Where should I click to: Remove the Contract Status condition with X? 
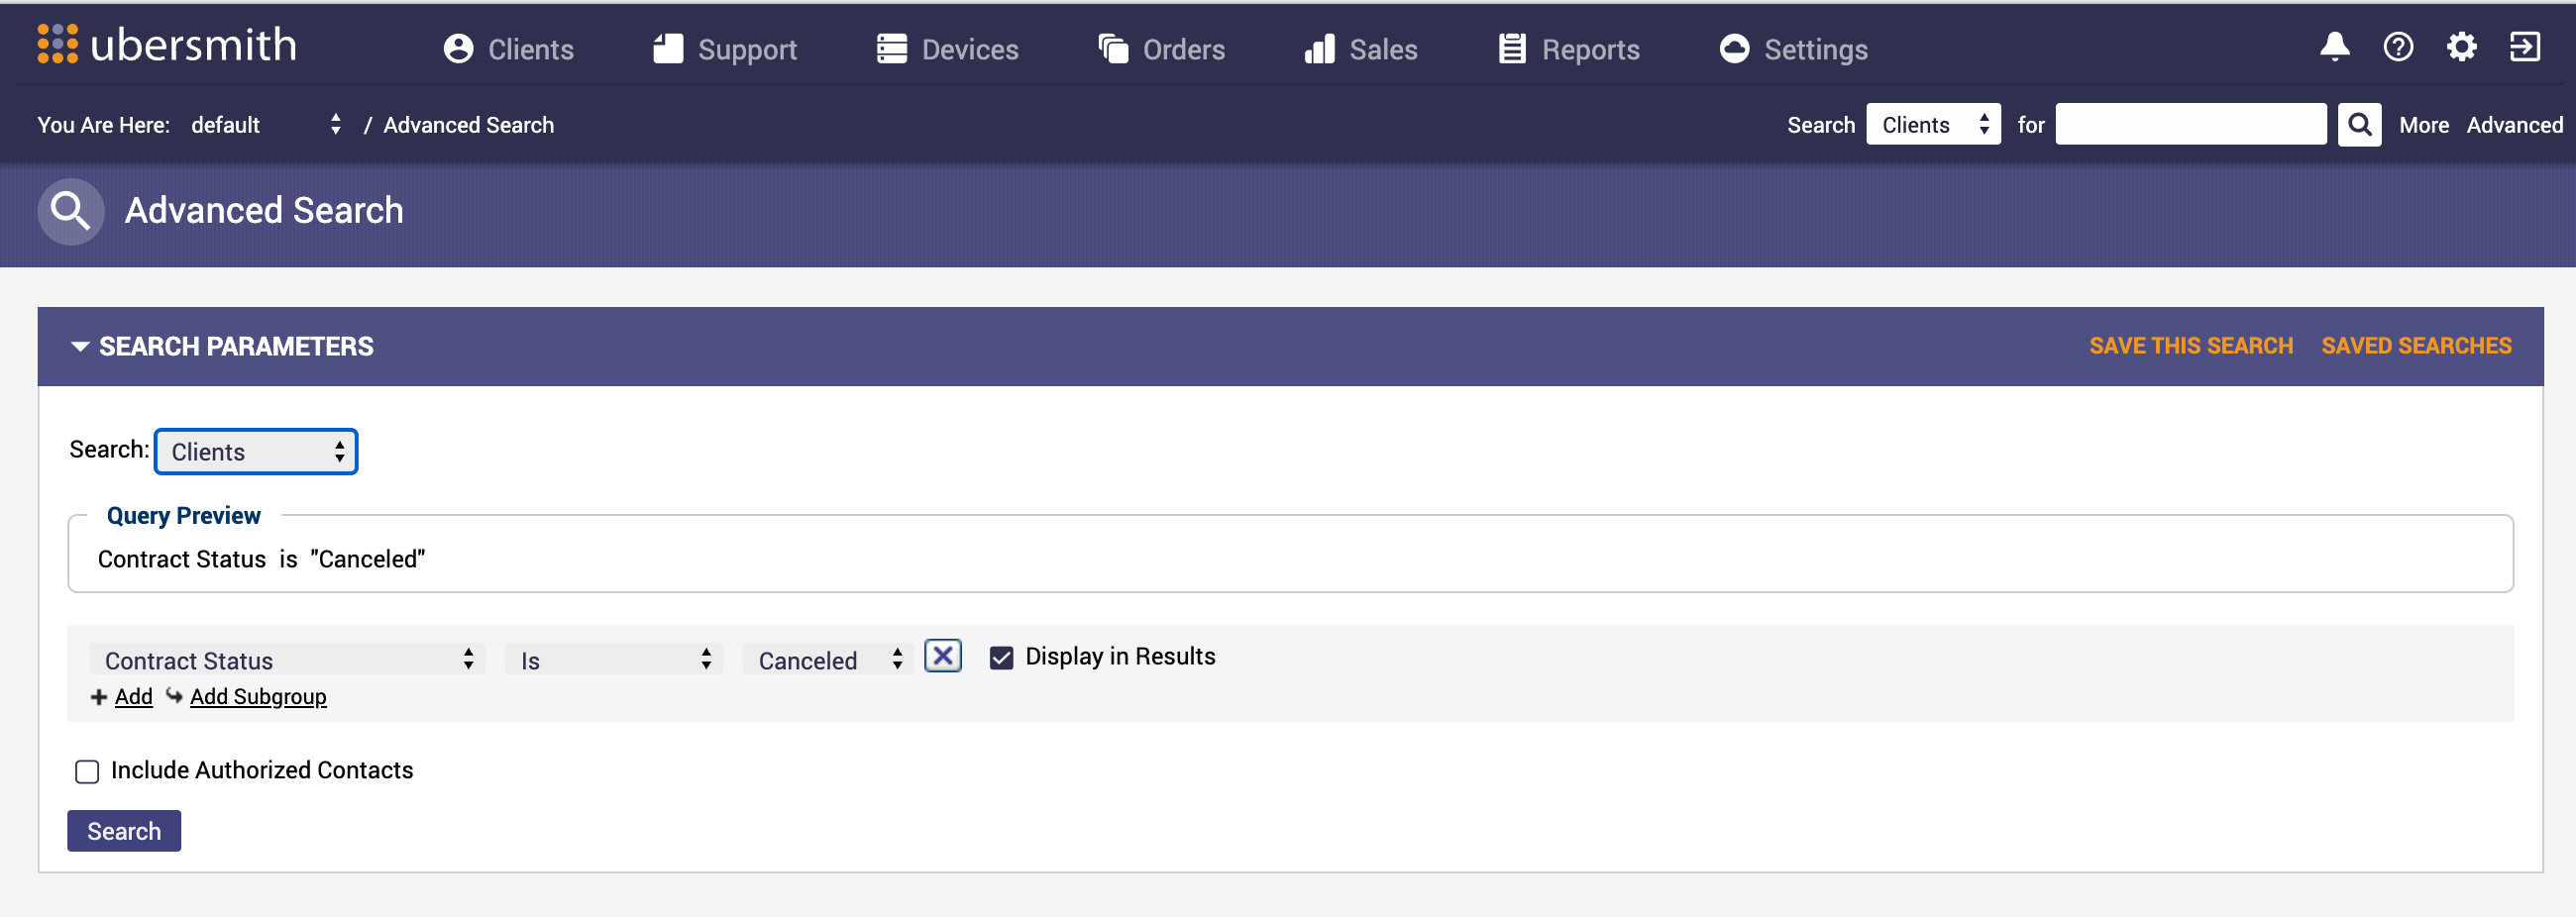pyautogui.click(x=942, y=657)
